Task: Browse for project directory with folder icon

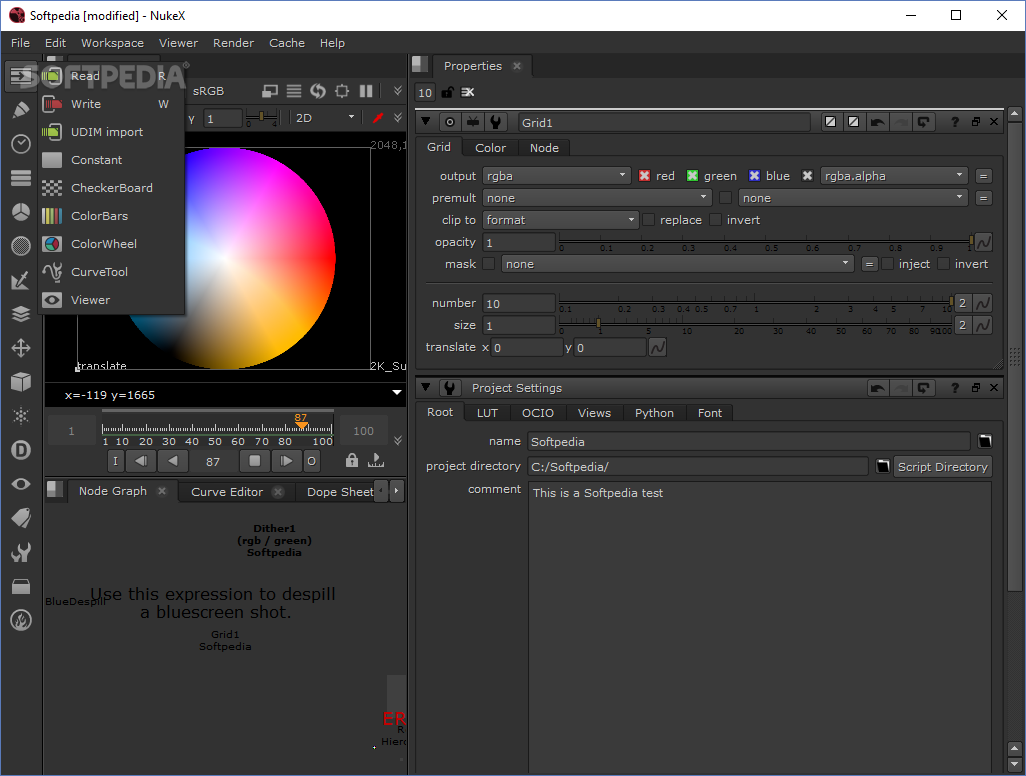Action: click(x=883, y=467)
